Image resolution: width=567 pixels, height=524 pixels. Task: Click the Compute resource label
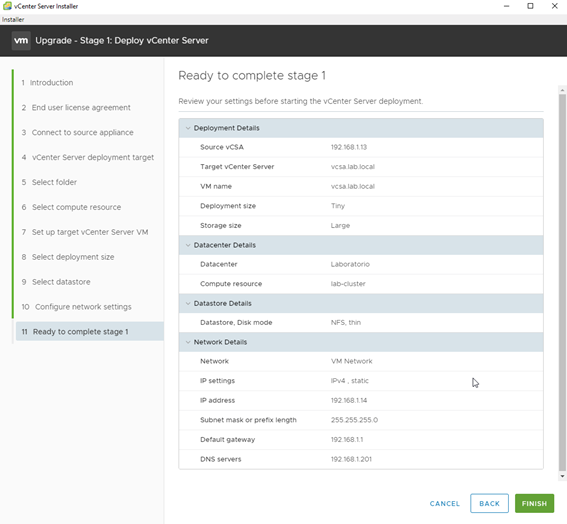[x=231, y=284]
